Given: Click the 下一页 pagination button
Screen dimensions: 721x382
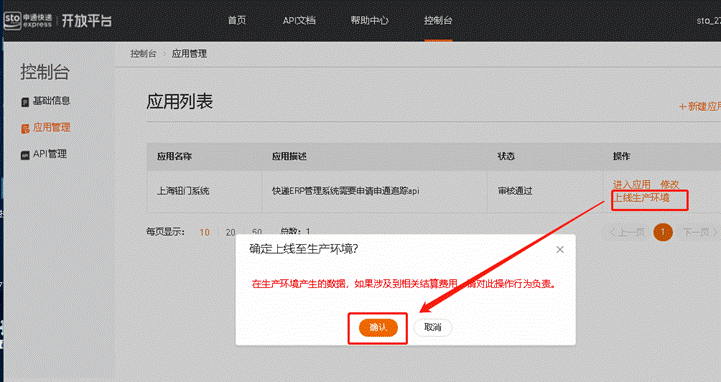Looking at the screenshot, I should point(700,232).
